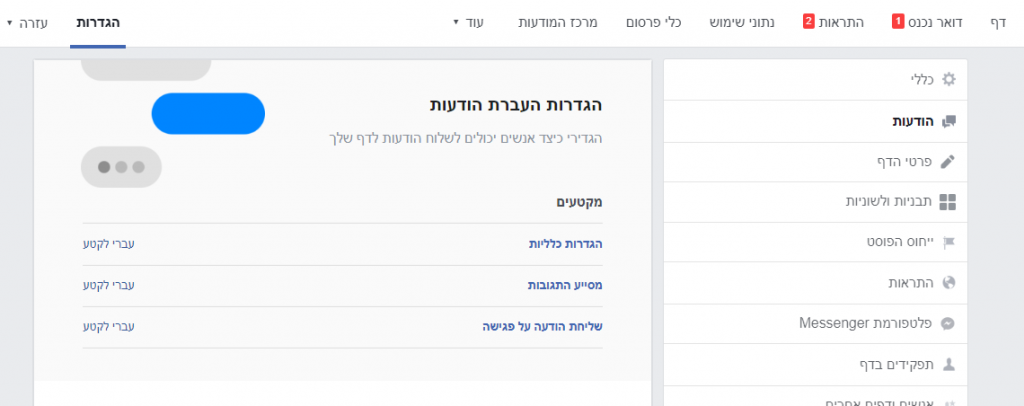Click the Messenger platform icon in sidebar
Screen dimensions: 1024x406
(x=949, y=324)
